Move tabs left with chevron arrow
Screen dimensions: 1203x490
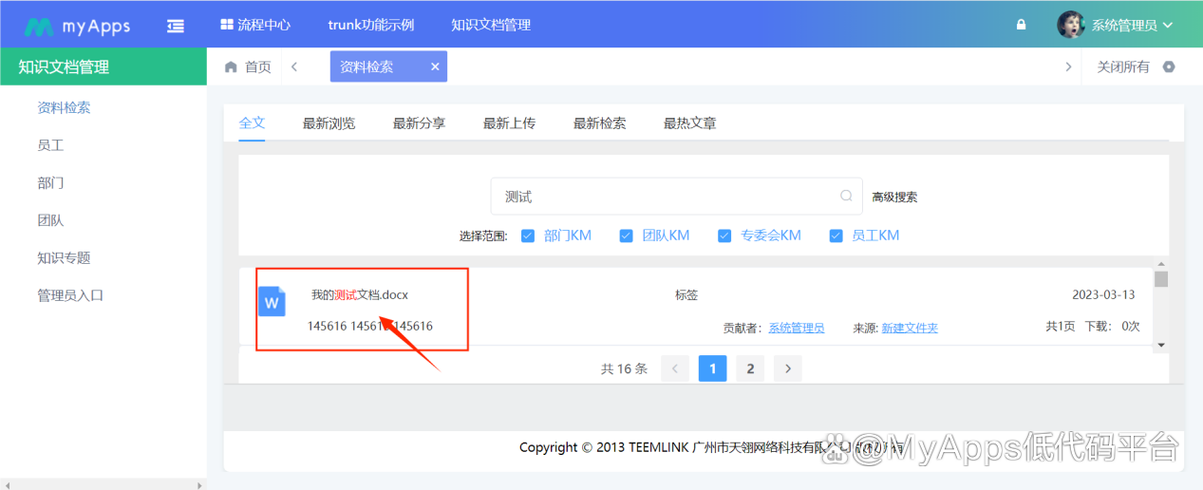tap(294, 67)
